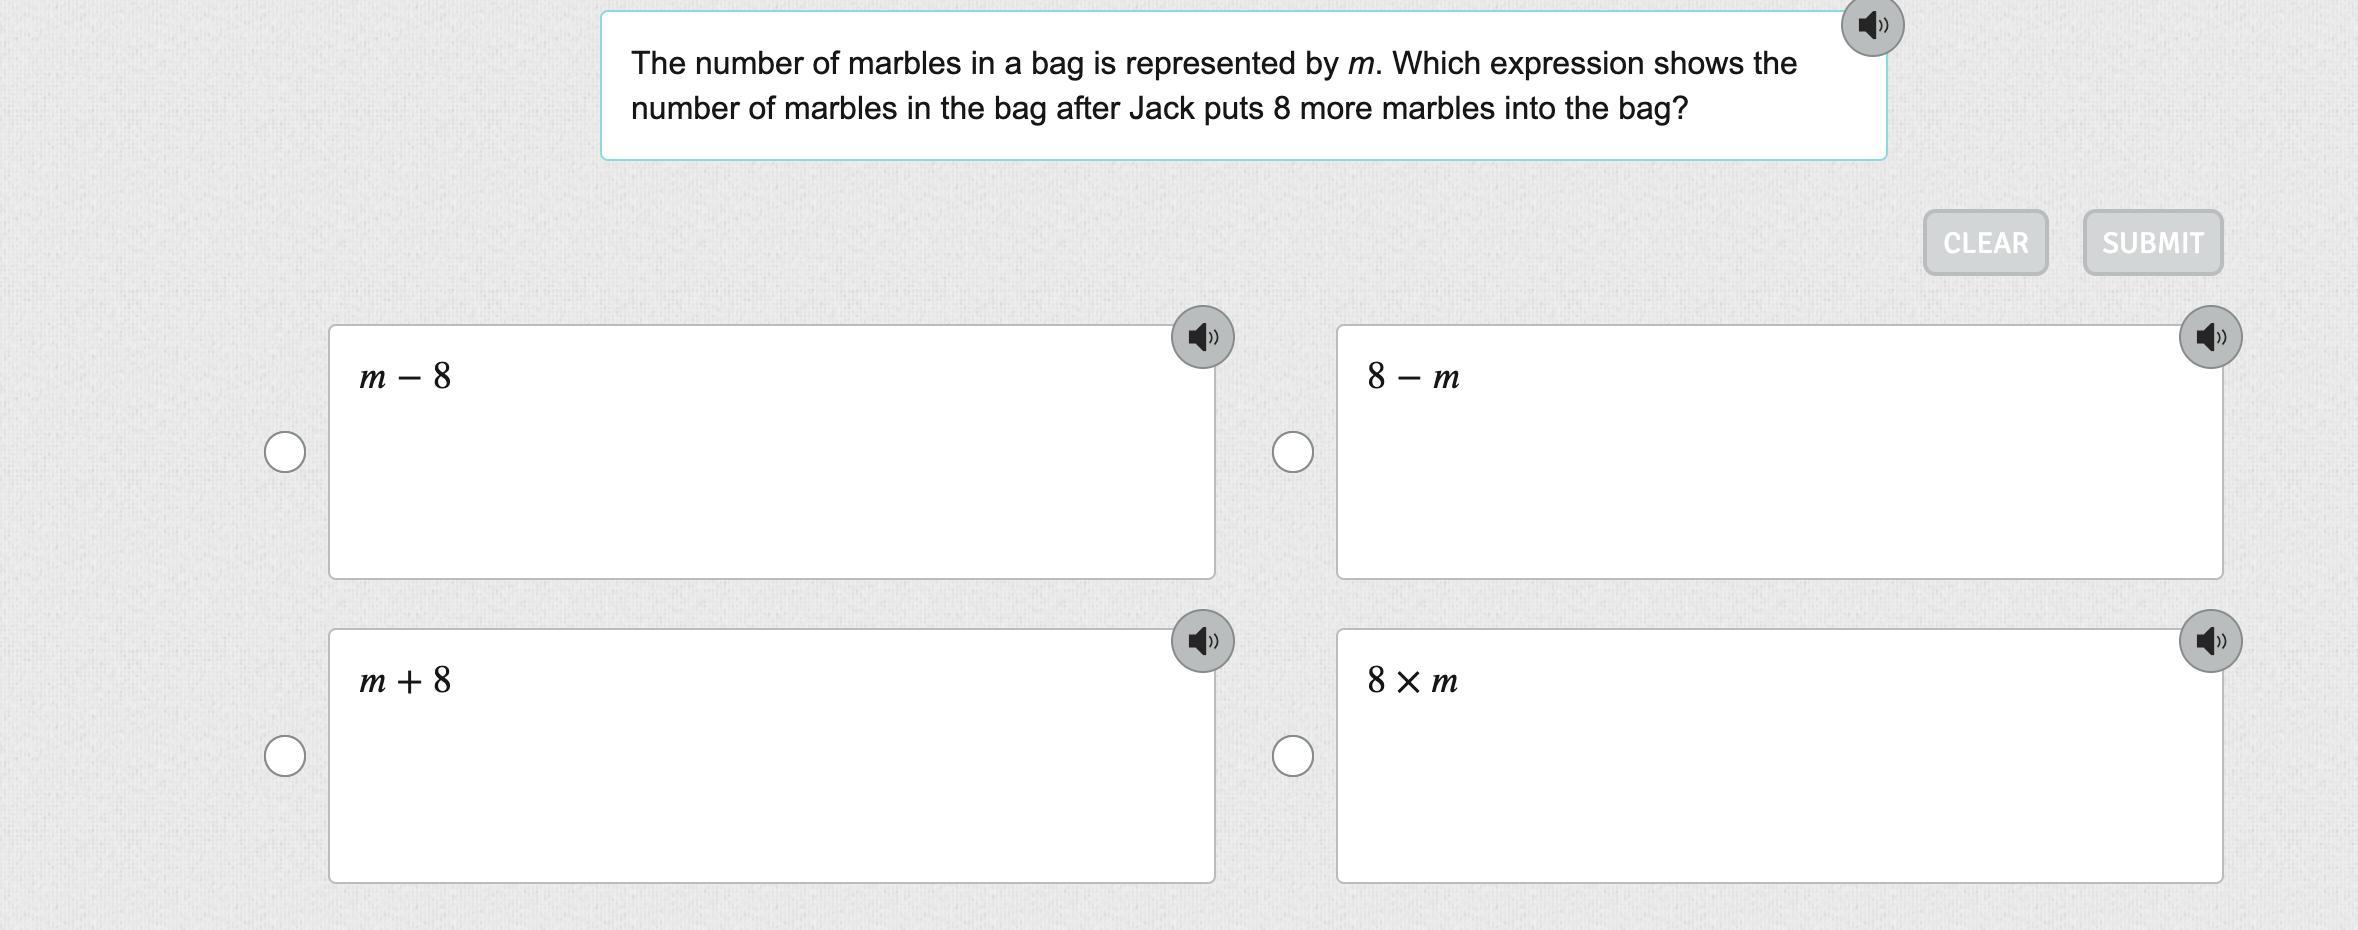Play audio for the 8 × m answer

point(2210,641)
